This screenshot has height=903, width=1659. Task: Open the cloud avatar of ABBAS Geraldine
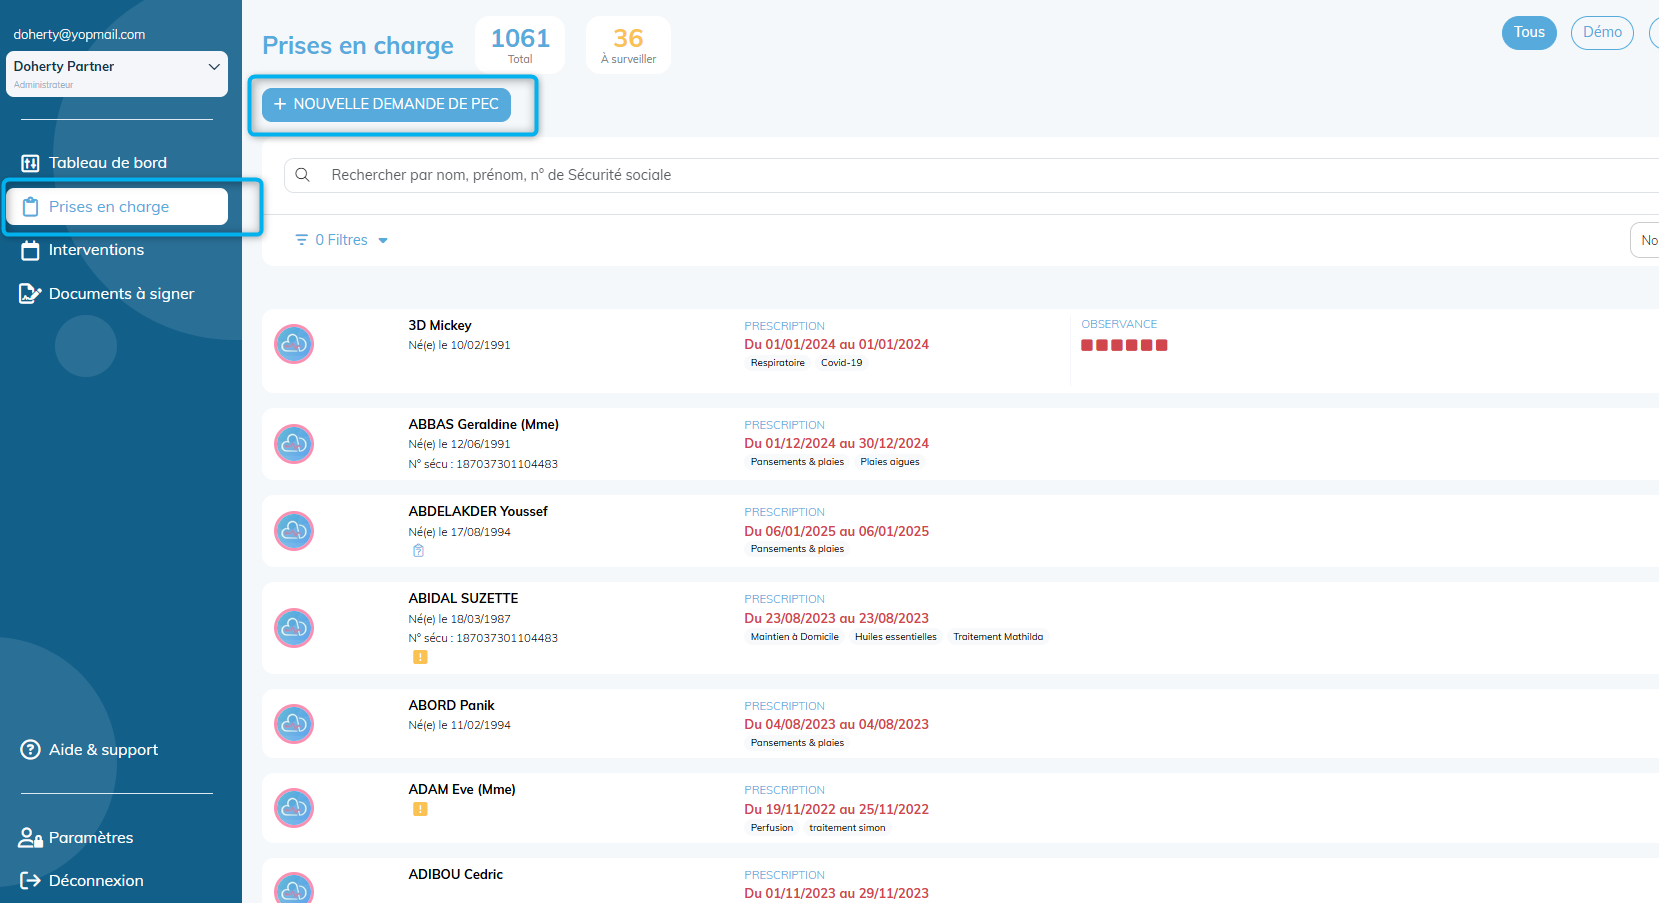294,444
